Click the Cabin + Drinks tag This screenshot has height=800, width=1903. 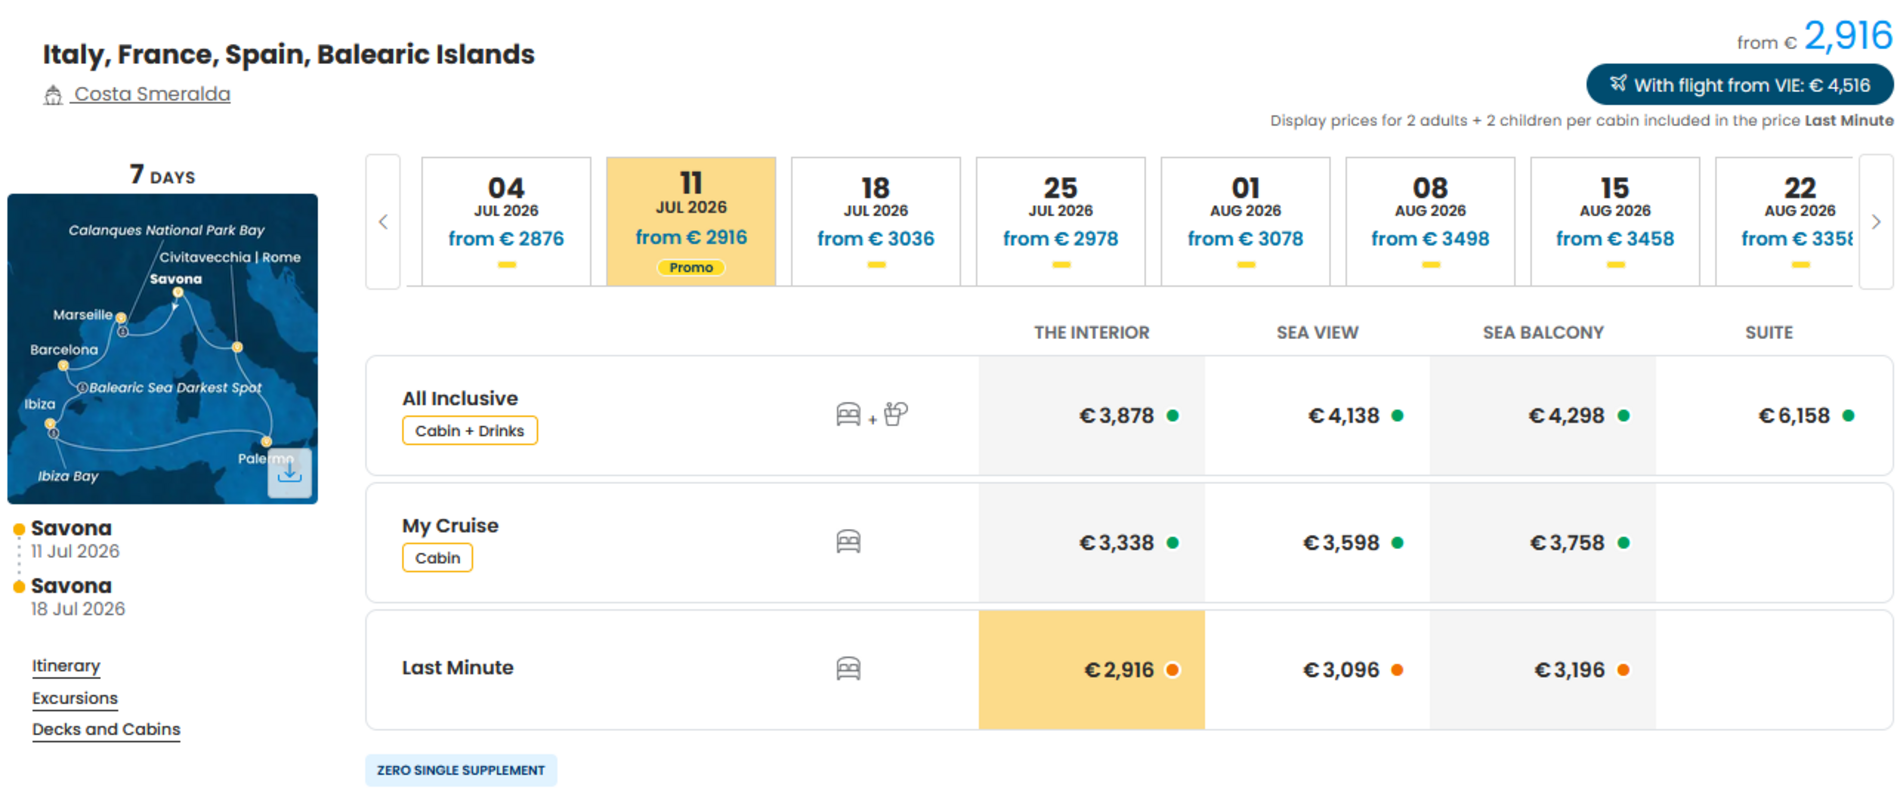[x=470, y=431]
